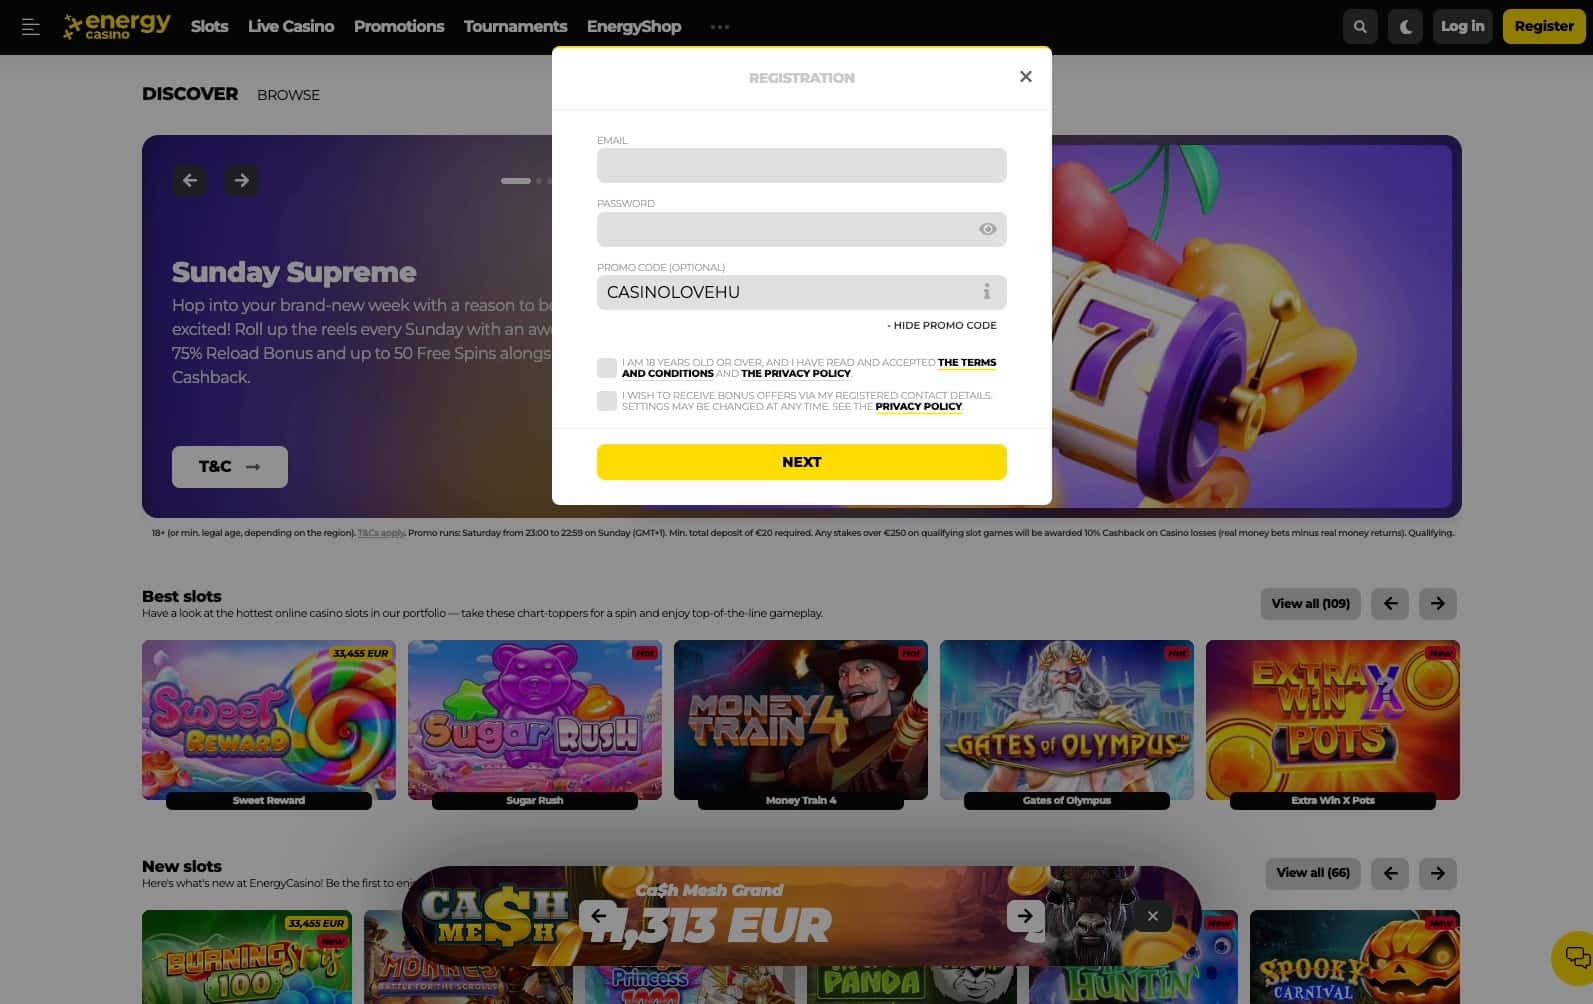Open Spooky Carnival slot thumbnail
Image resolution: width=1593 pixels, height=1004 pixels.
1355,957
